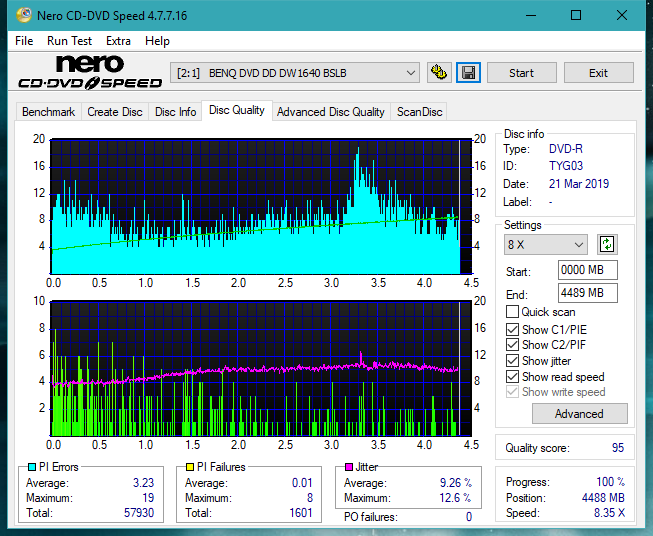Open the Run Test menu
The height and width of the screenshot is (536, 653).
pos(69,41)
